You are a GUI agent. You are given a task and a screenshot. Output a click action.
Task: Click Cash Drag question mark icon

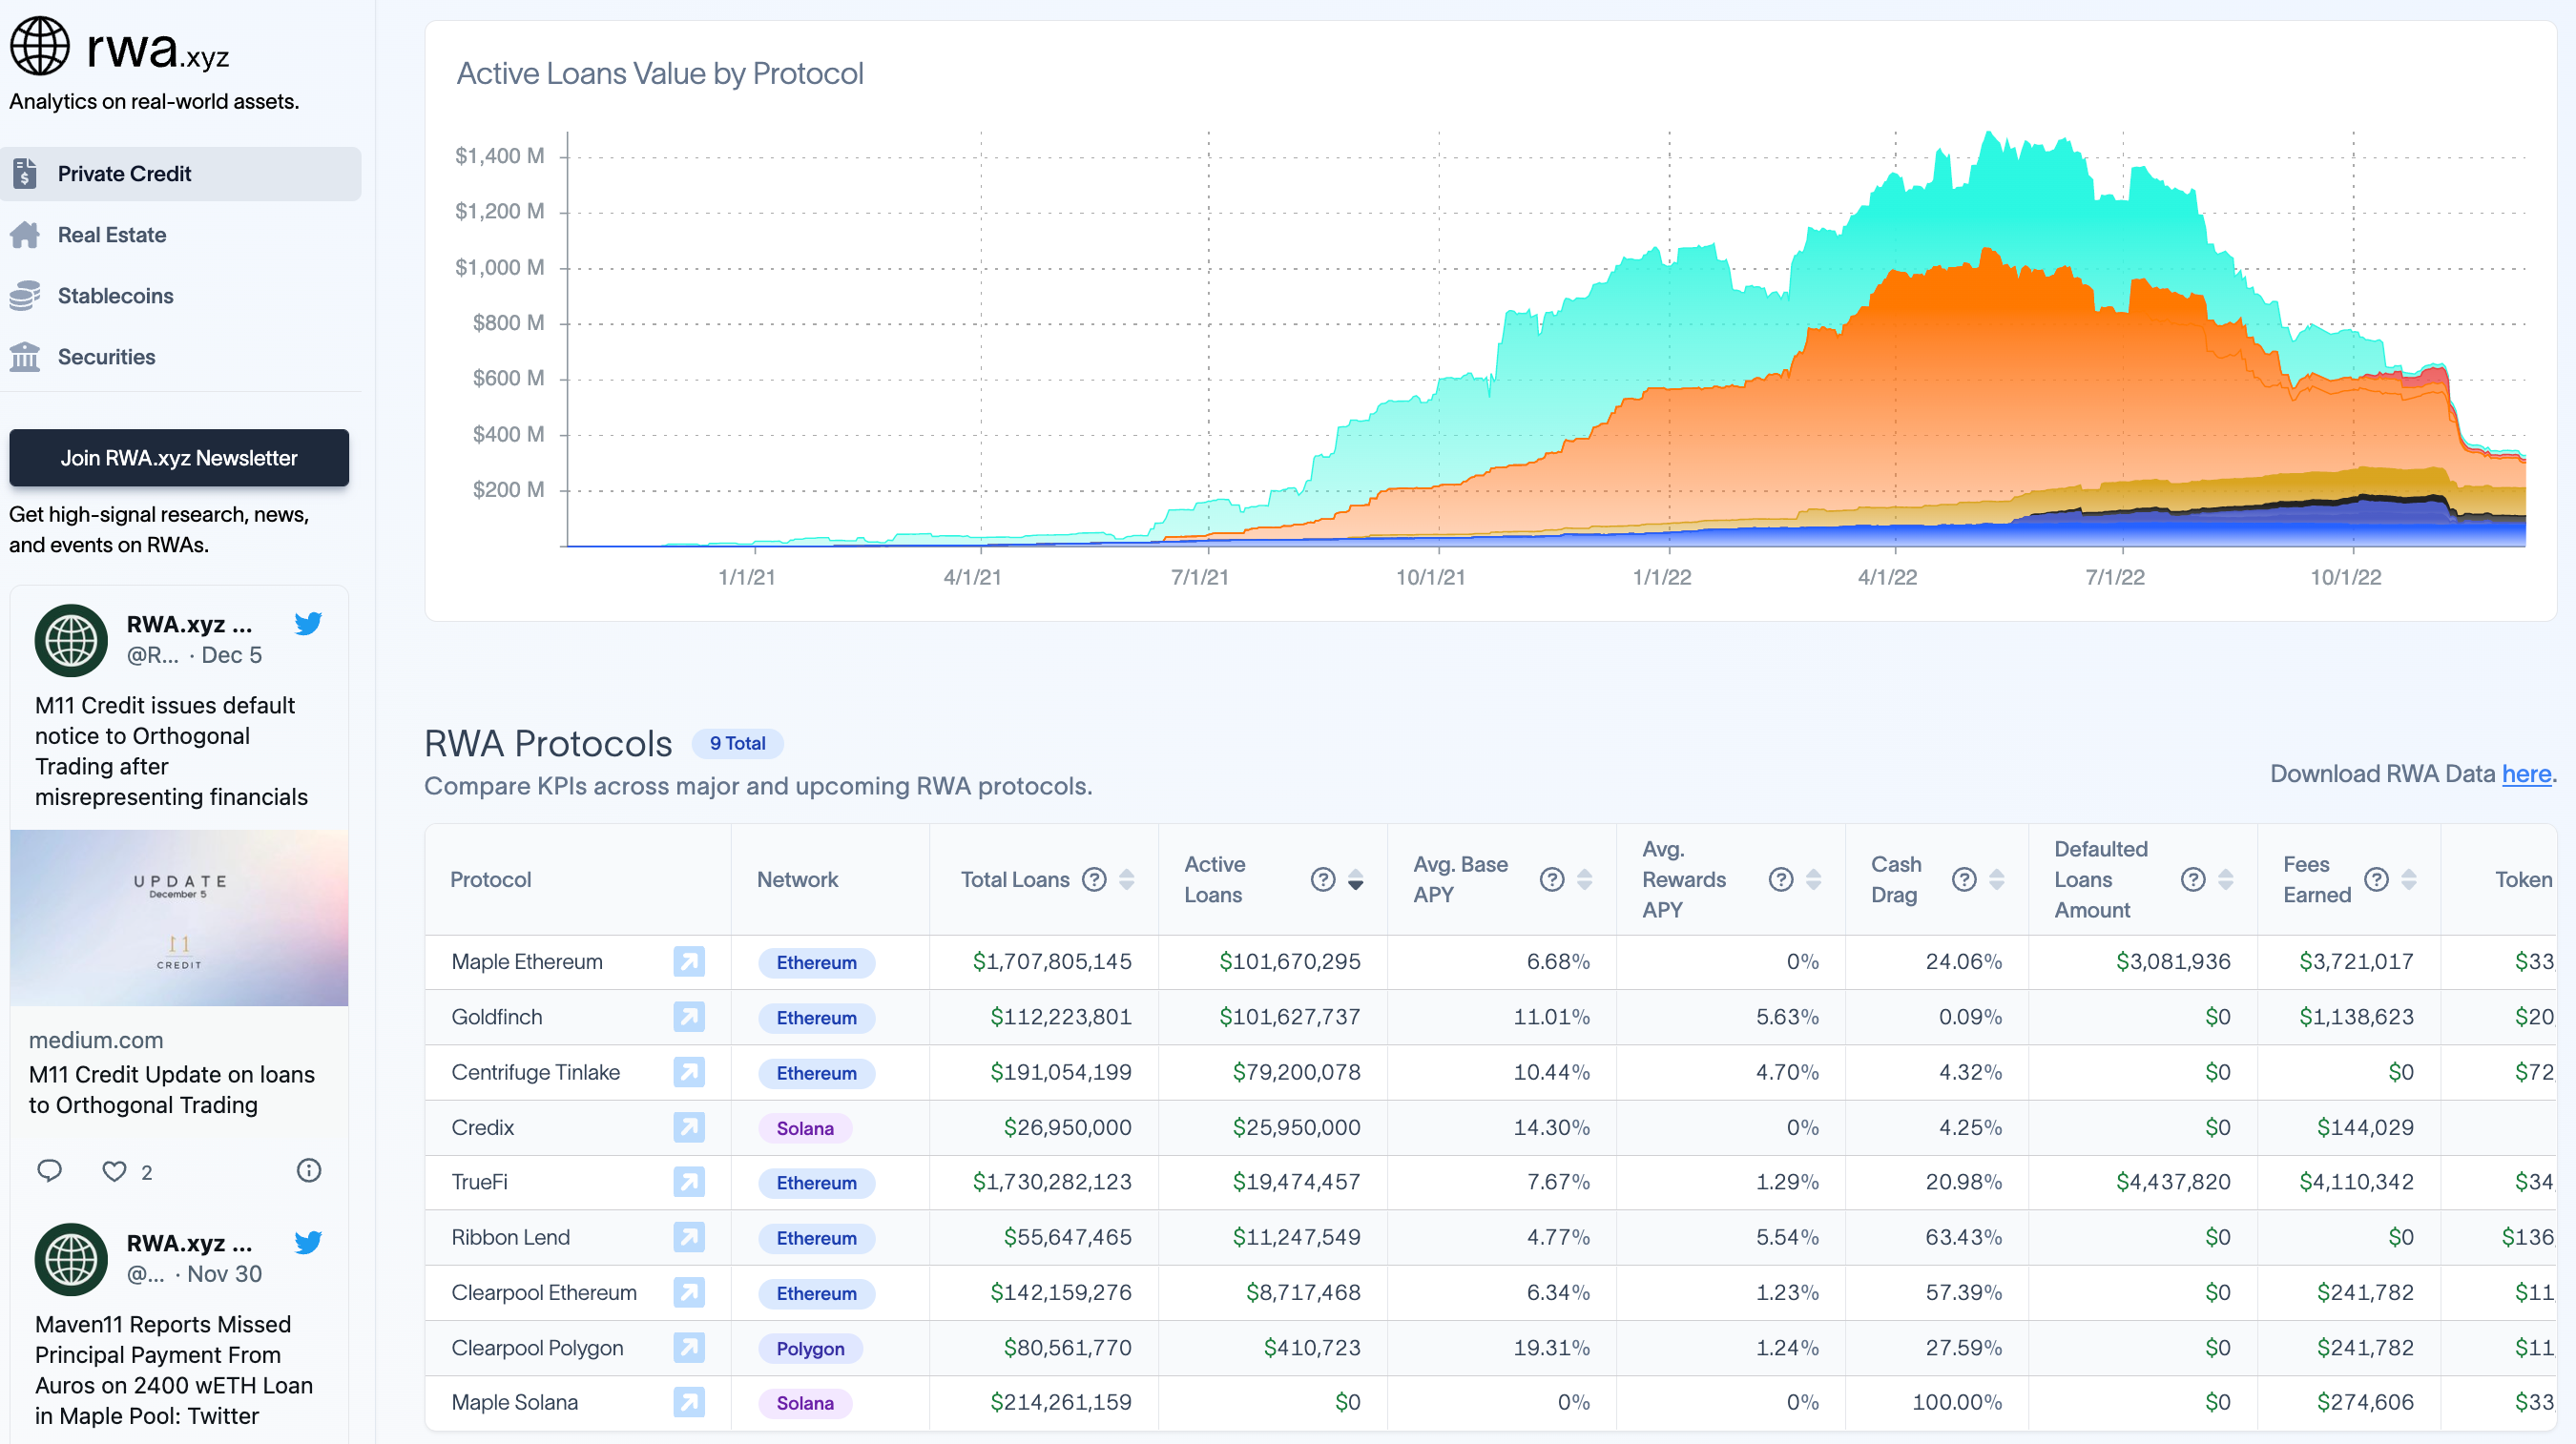coord(1964,880)
